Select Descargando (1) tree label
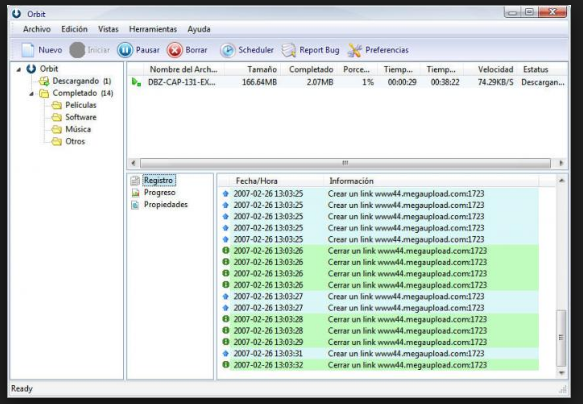Viewport: 583px width, 404px height. pyautogui.click(x=82, y=81)
